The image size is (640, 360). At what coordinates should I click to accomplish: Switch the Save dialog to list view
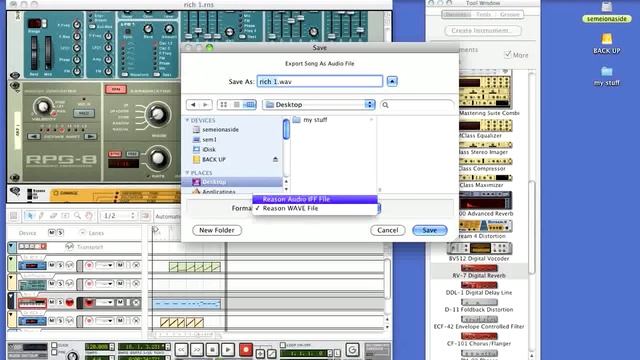coord(236,105)
